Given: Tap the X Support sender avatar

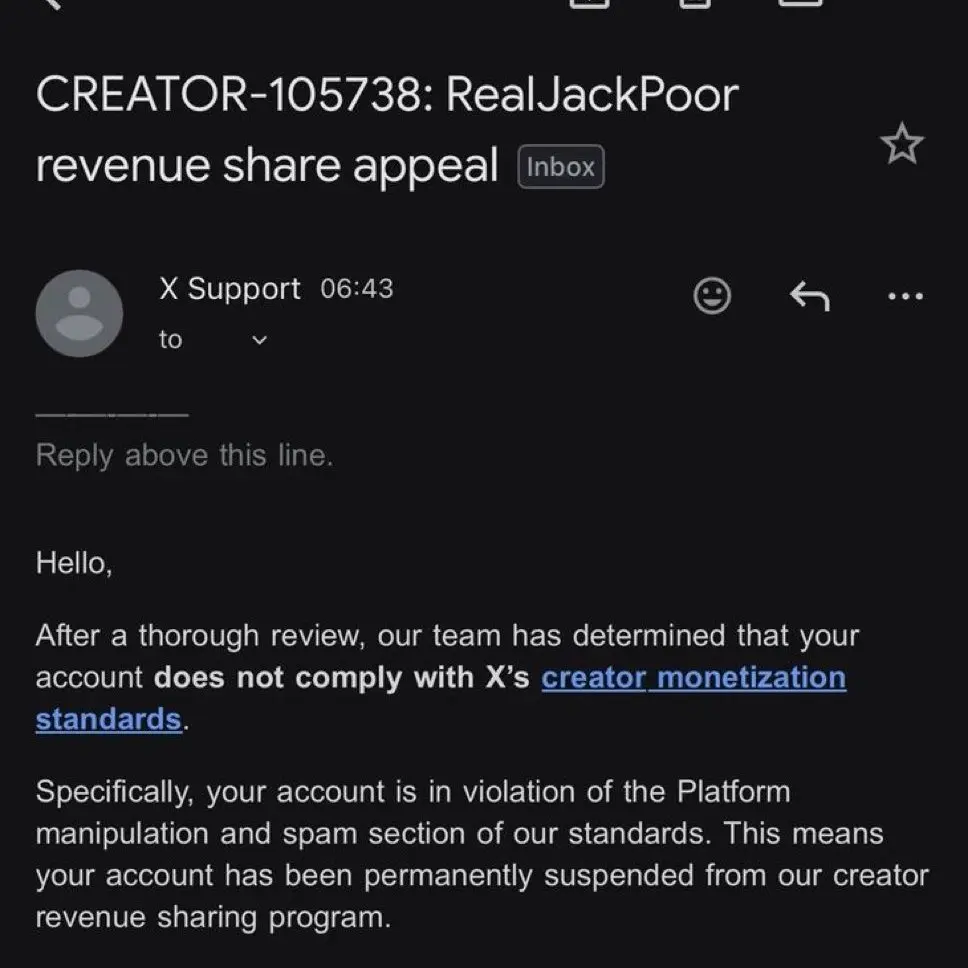Looking at the screenshot, I should (79, 313).
